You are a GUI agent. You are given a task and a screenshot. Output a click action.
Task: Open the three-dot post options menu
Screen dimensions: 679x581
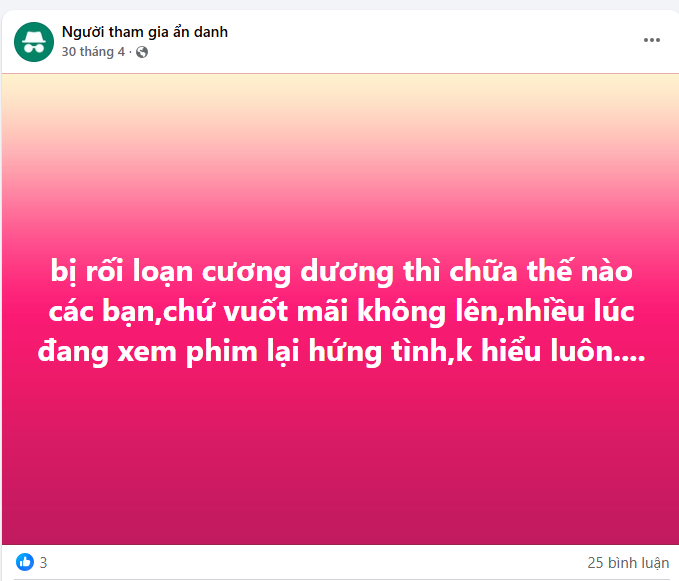pyautogui.click(x=651, y=40)
